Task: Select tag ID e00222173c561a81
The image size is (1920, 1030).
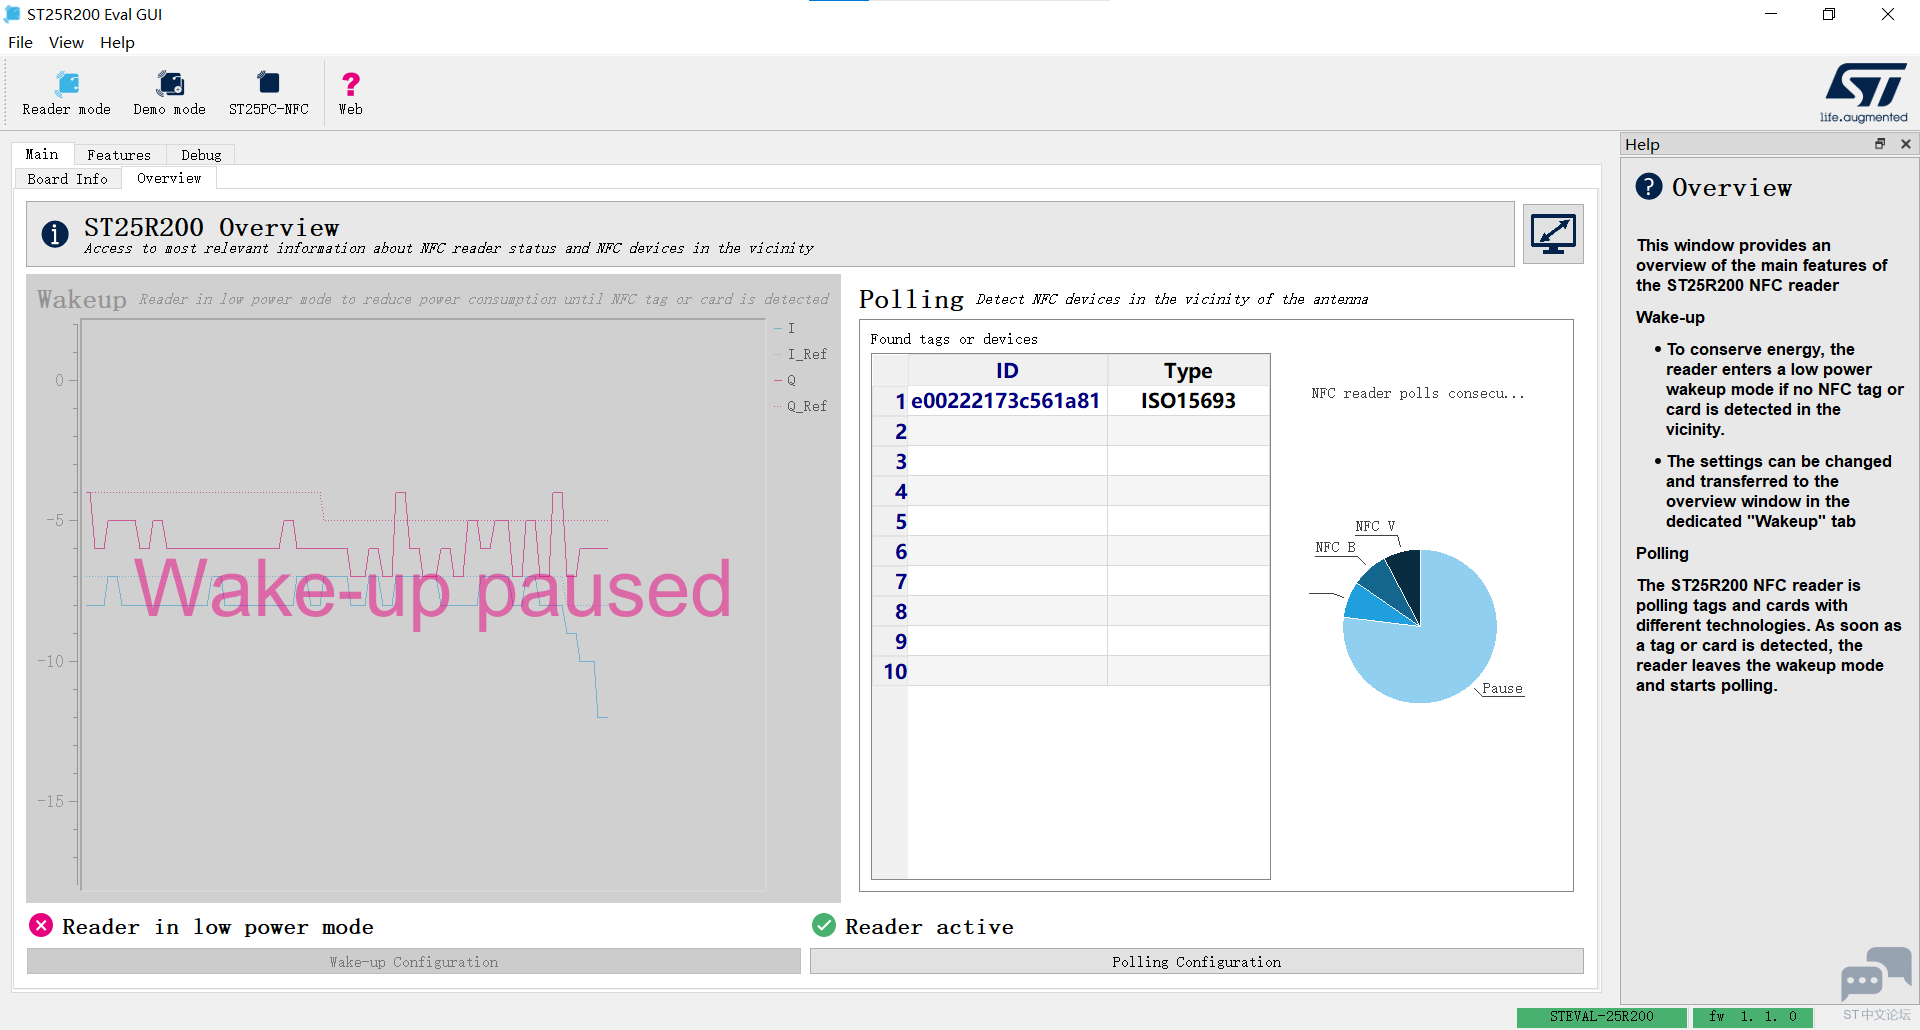Action: pos(1007,401)
